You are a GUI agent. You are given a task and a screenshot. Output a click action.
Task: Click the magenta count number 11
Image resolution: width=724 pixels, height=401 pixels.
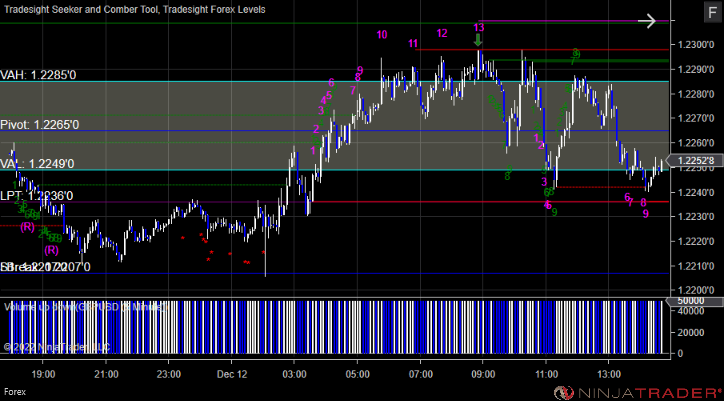[x=413, y=44]
